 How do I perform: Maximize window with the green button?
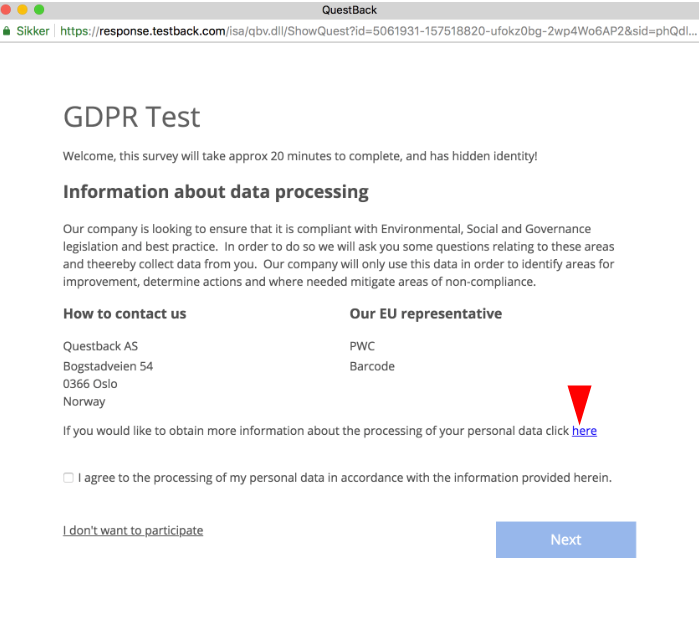(x=39, y=9)
